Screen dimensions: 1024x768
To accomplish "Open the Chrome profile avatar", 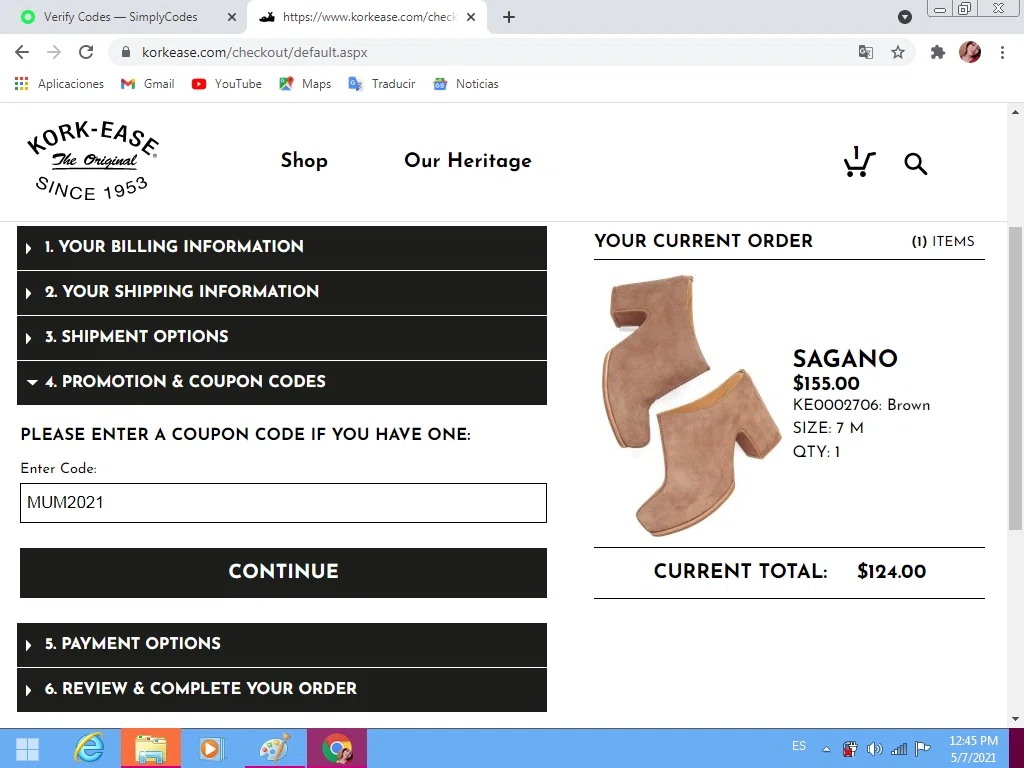I will tap(970, 52).
